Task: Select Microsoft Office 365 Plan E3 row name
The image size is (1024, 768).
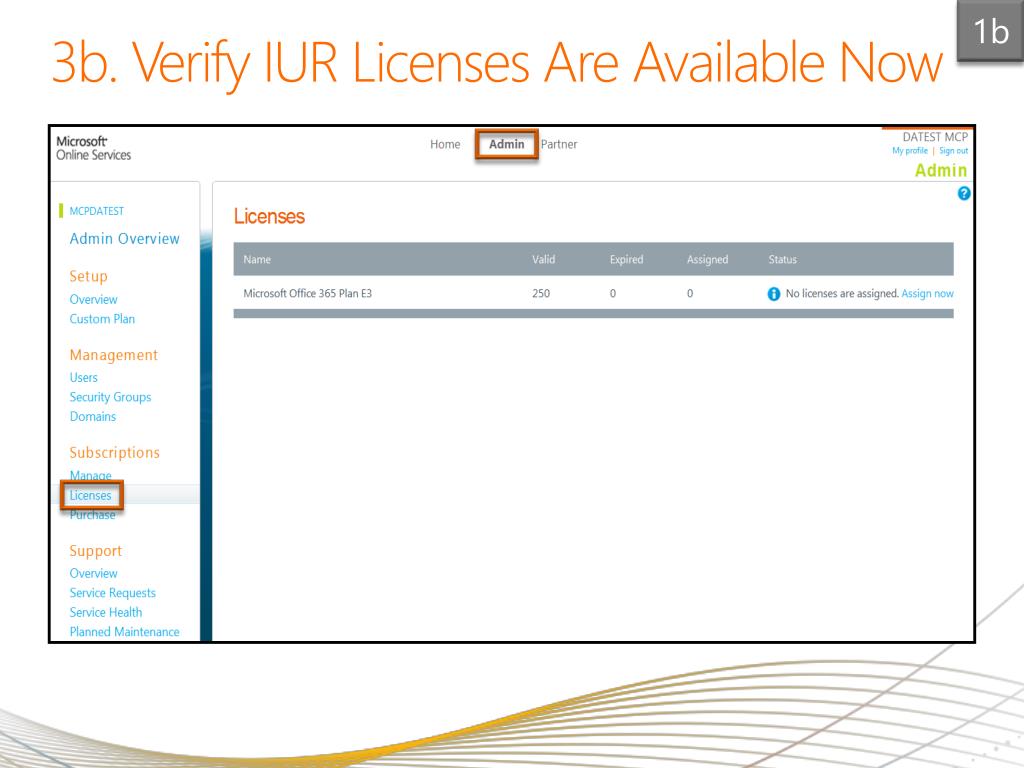Action: click(x=308, y=294)
